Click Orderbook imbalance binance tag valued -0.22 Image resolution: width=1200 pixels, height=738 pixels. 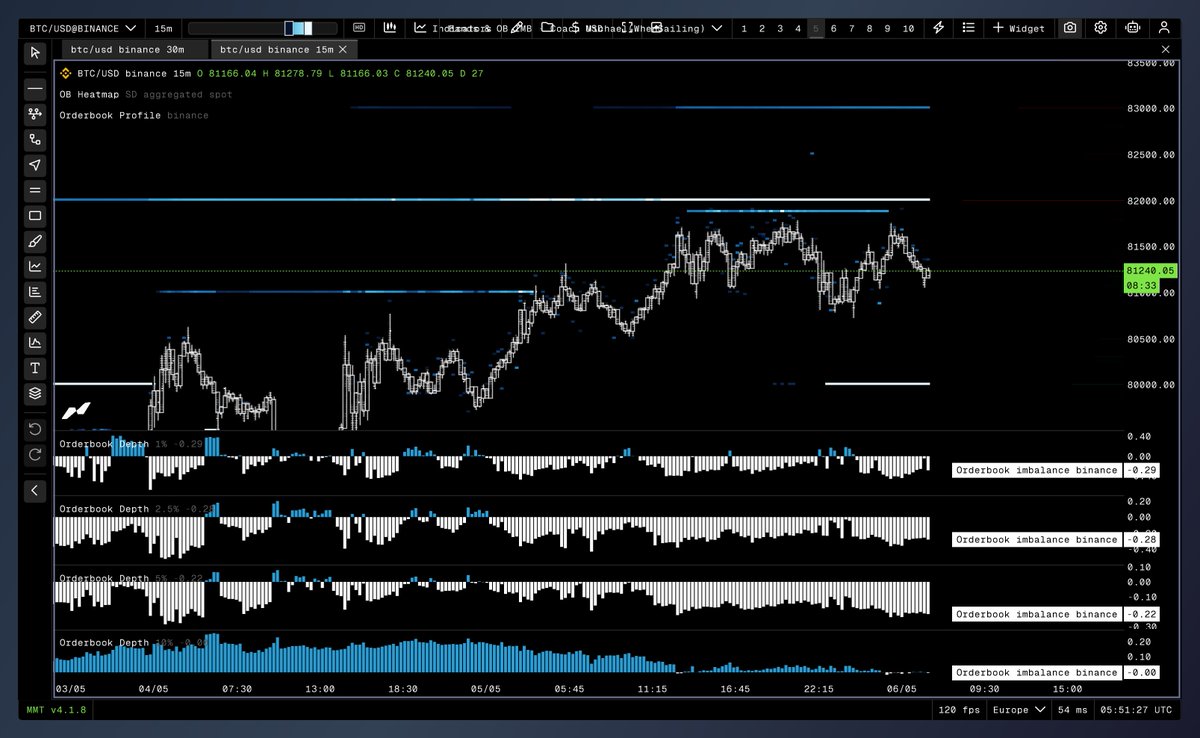[x=1036, y=614]
